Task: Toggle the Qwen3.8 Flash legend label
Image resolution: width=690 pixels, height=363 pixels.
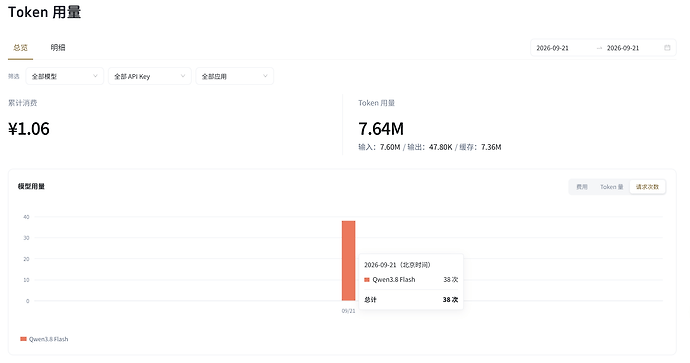Action: 48,339
